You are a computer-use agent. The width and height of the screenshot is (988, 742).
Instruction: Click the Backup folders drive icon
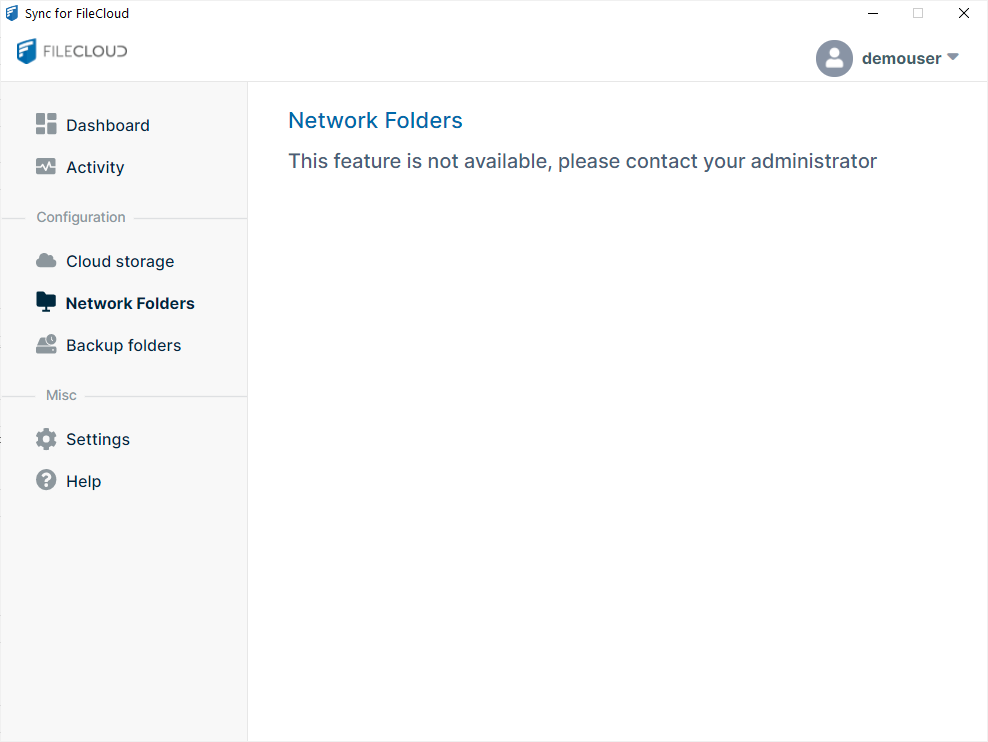pyautogui.click(x=46, y=345)
